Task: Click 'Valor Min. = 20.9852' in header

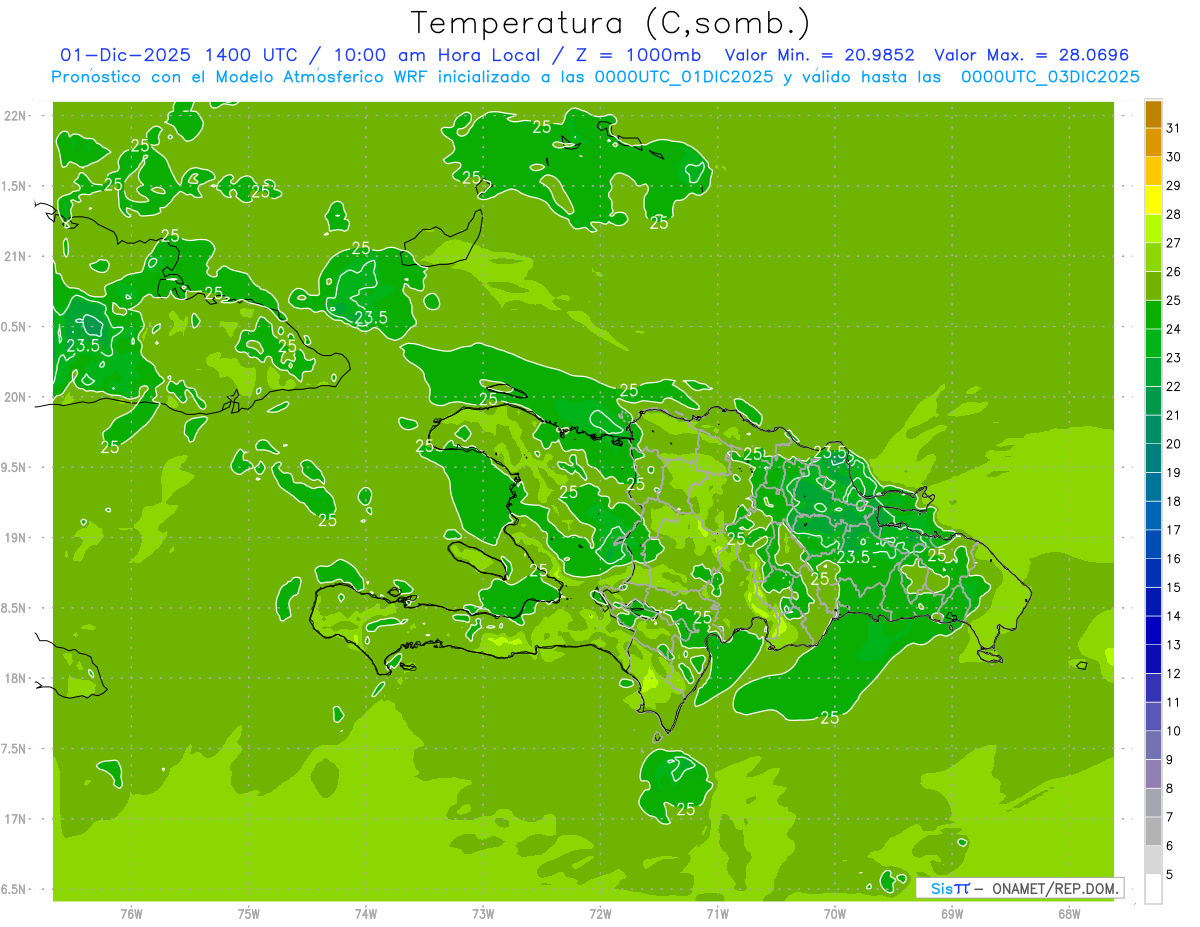Action: click(x=819, y=55)
